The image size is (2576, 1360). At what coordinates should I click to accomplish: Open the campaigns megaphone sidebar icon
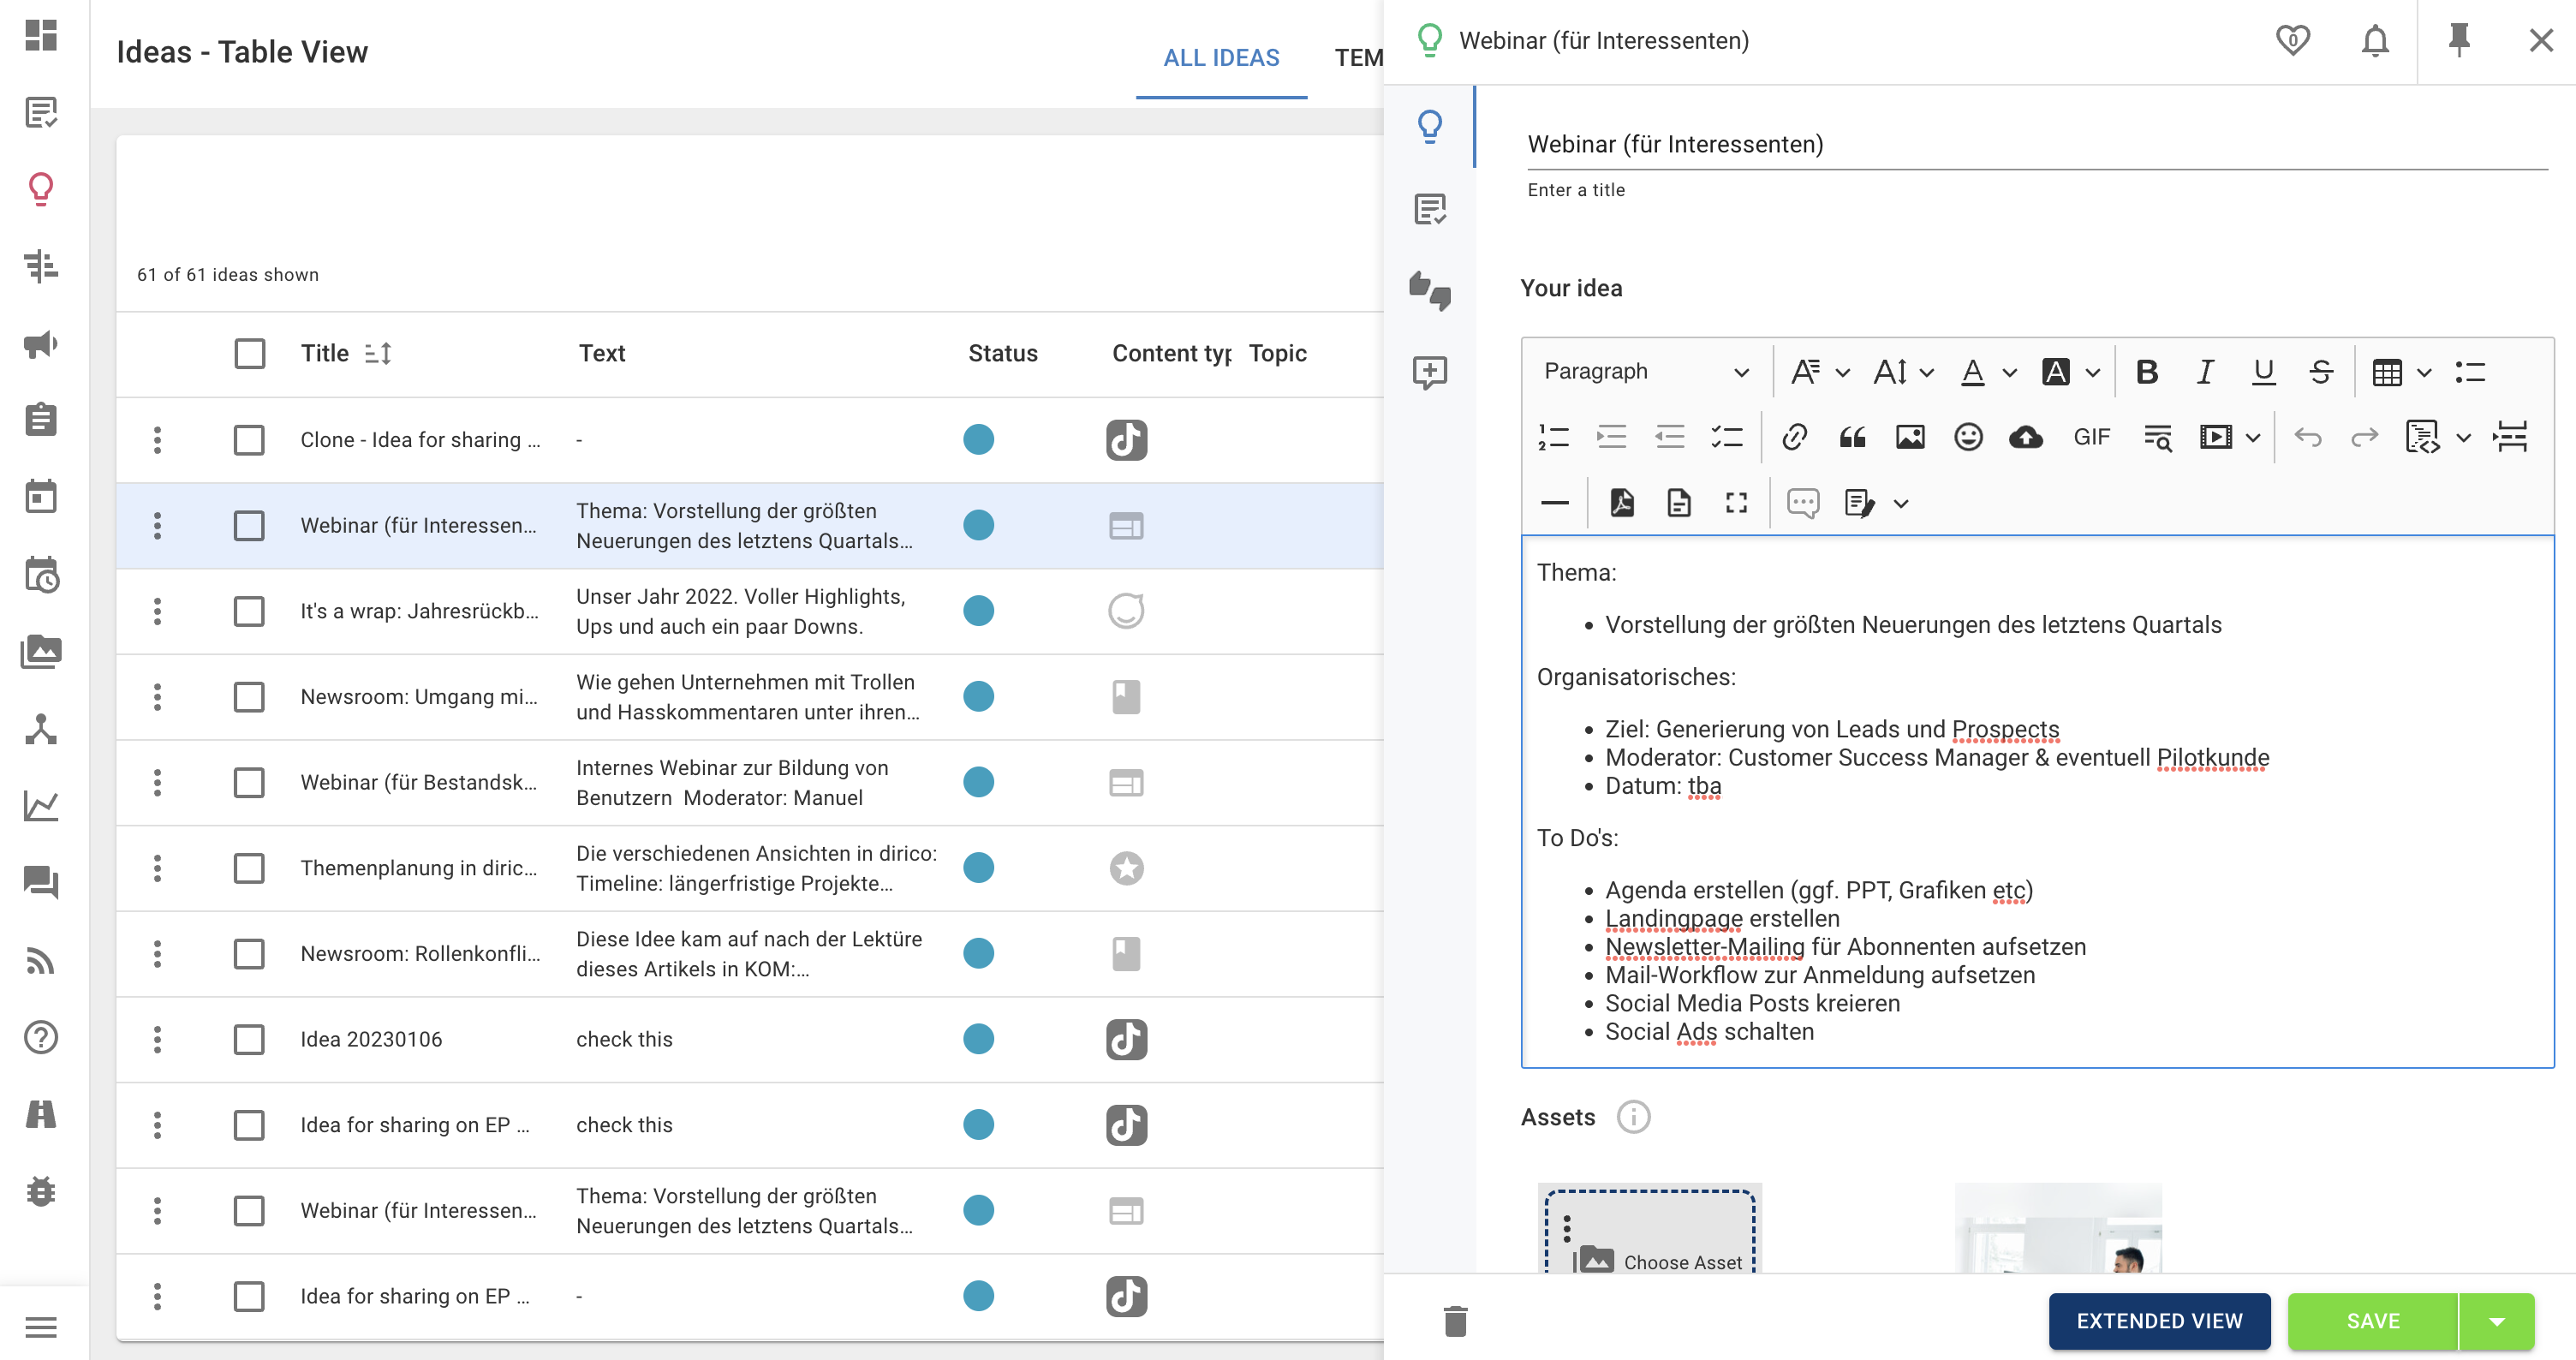(41, 344)
